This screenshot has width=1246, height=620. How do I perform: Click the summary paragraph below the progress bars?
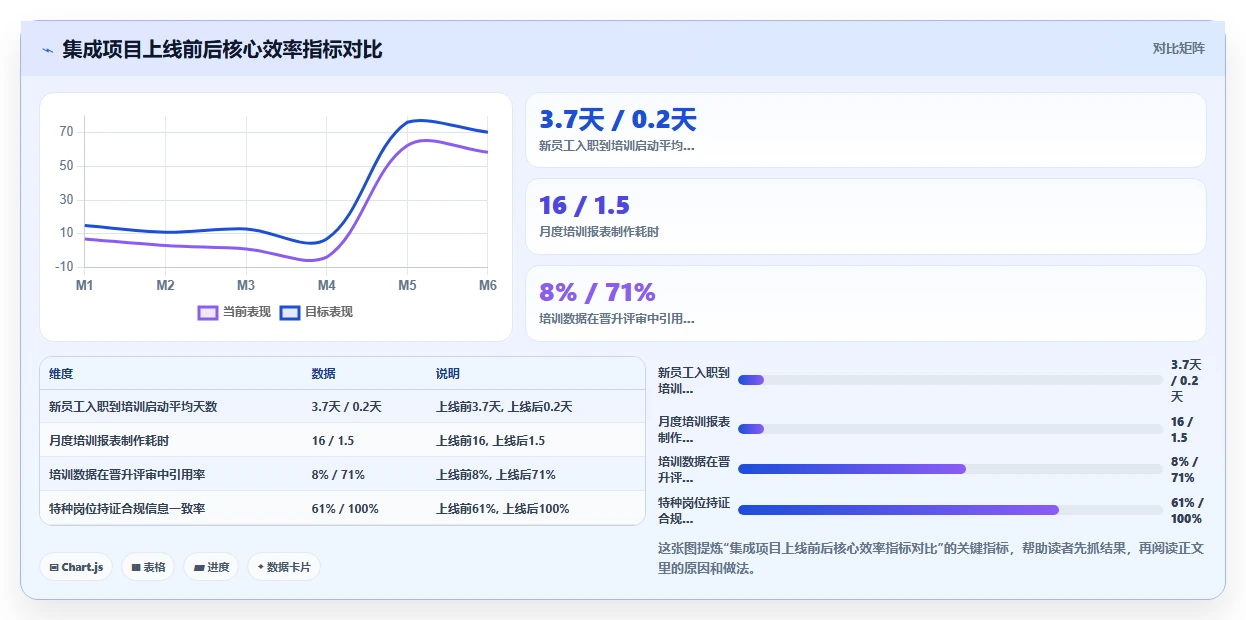point(931,558)
